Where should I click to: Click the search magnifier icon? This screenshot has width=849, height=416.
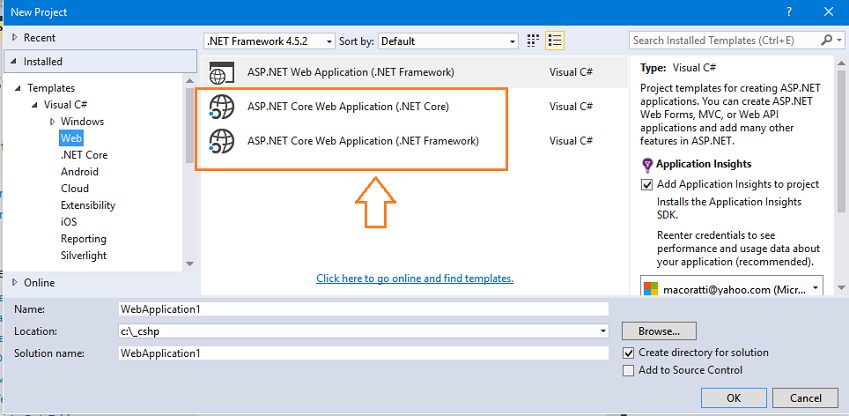point(827,41)
